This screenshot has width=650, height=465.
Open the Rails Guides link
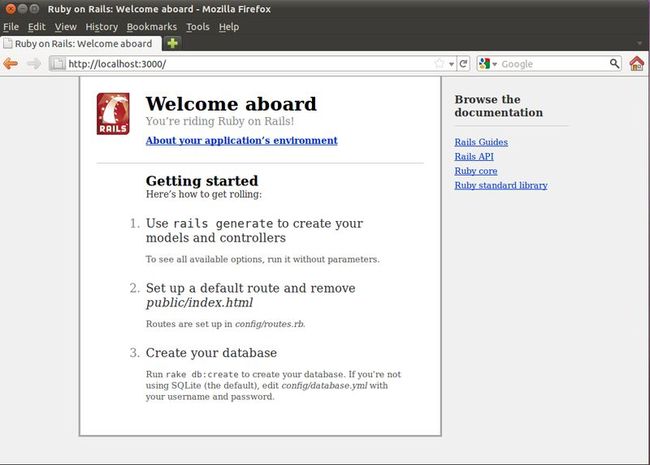coord(481,142)
